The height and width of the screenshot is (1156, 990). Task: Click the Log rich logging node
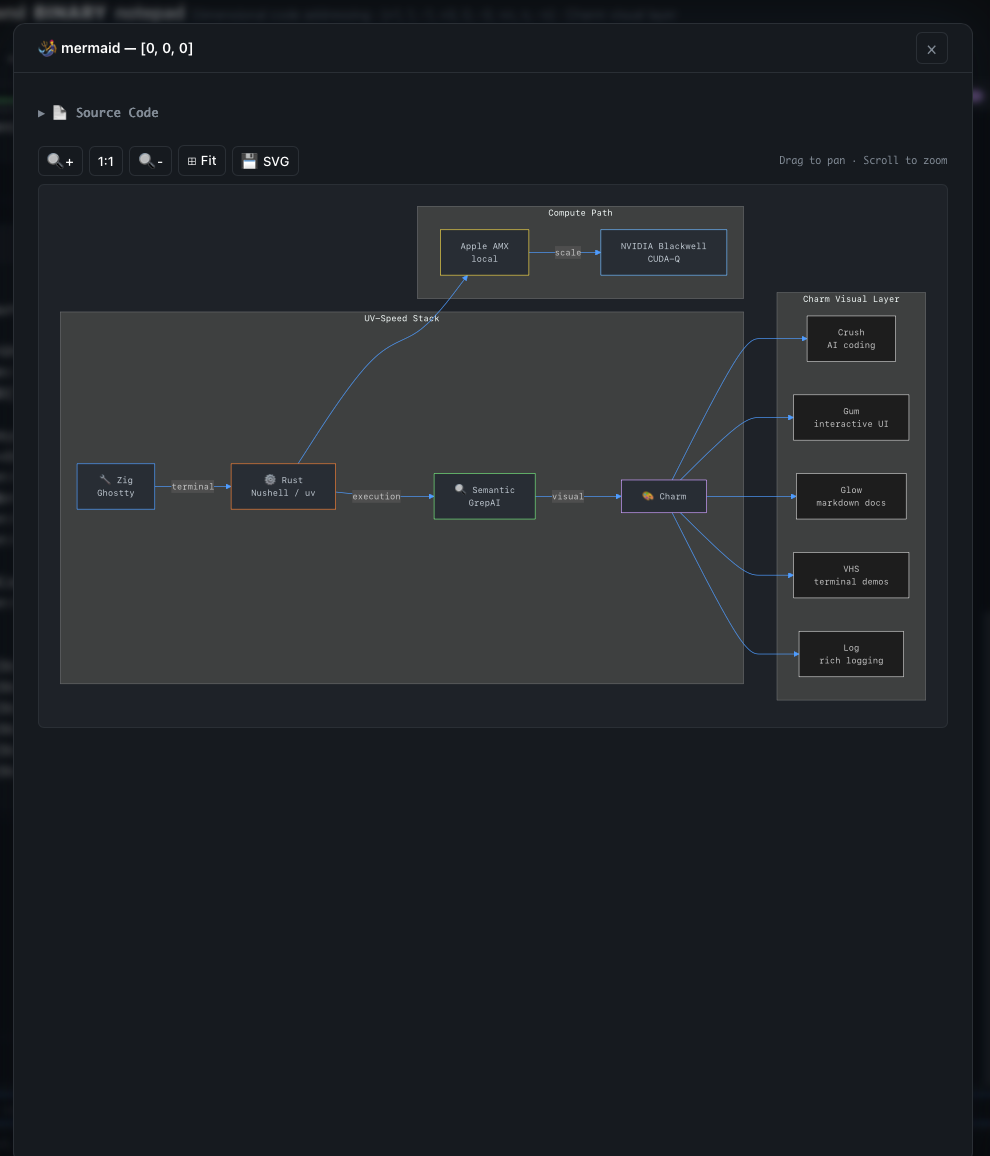[851, 654]
